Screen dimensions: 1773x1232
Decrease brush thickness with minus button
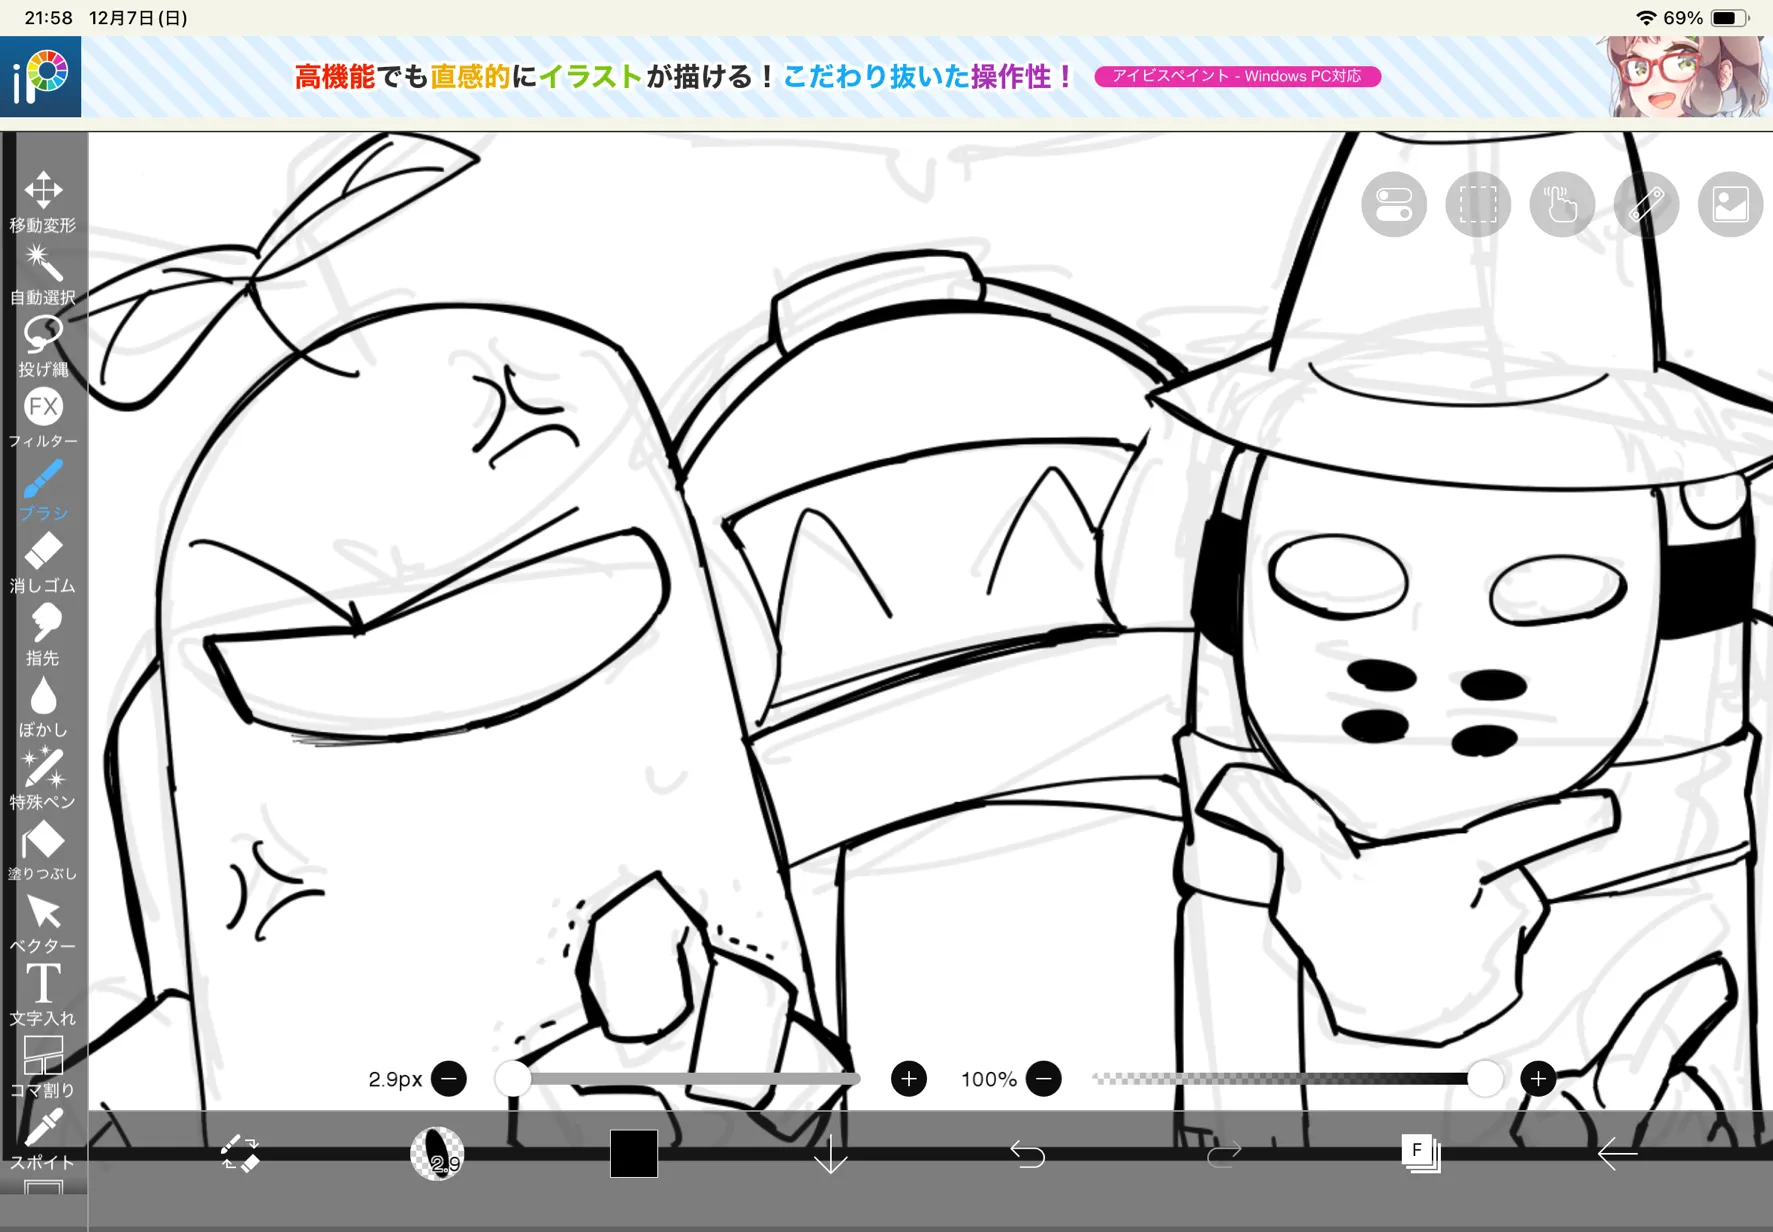pos(449,1079)
